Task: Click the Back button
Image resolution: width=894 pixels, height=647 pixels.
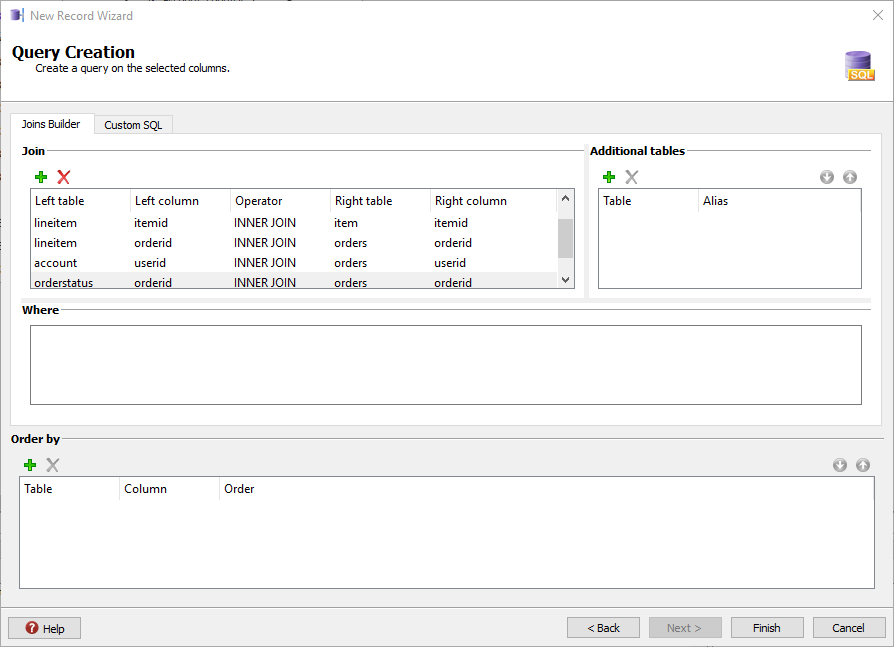Action: [603, 627]
